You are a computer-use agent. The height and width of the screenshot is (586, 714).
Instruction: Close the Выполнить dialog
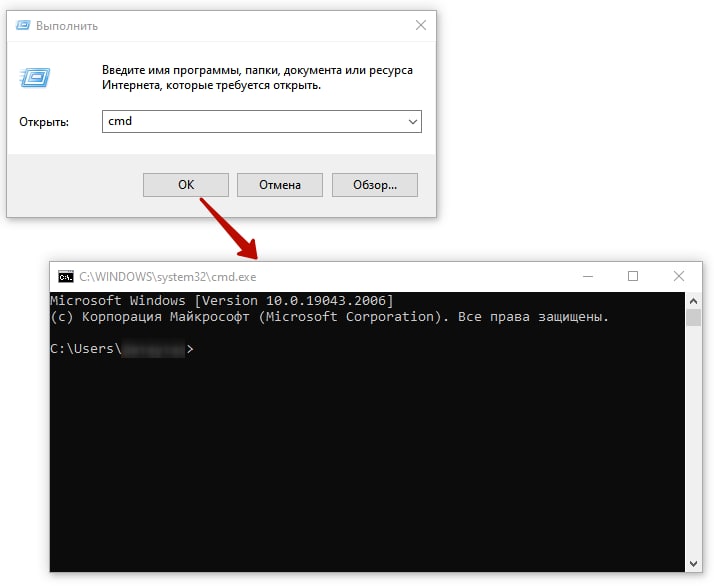(415, 25)
